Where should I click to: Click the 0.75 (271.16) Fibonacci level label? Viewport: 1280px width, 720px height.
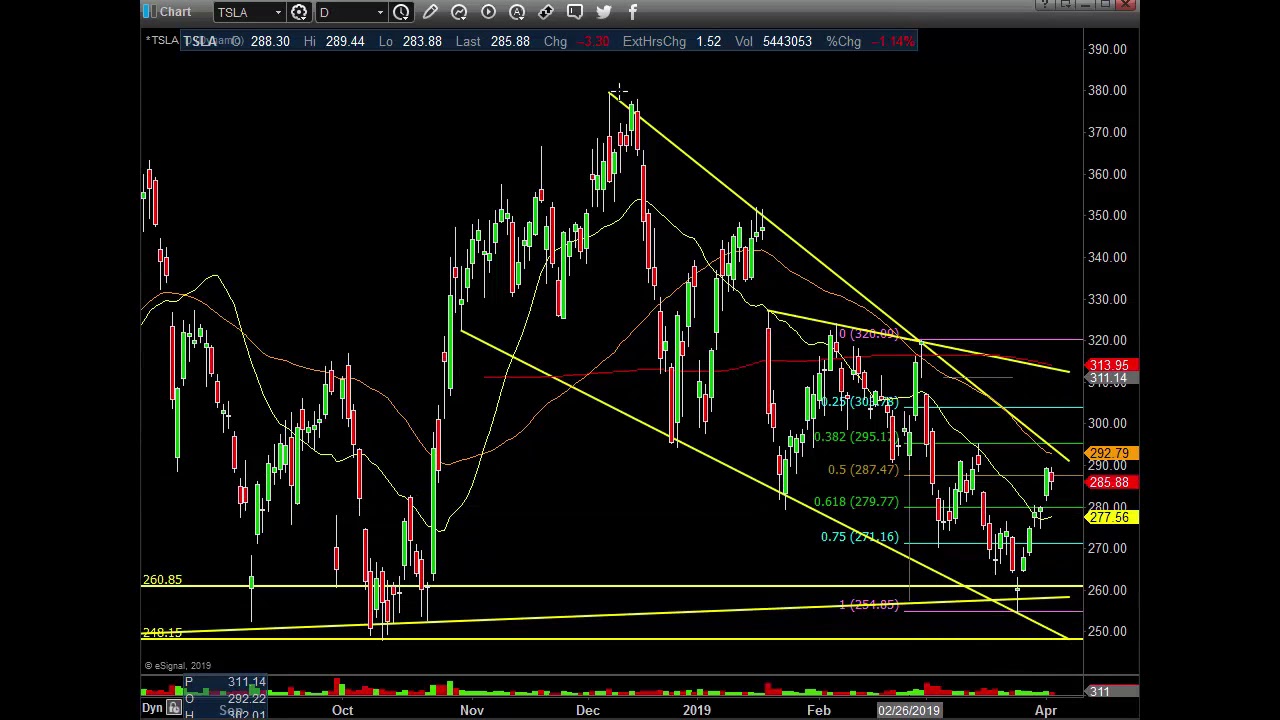[859, 536]
